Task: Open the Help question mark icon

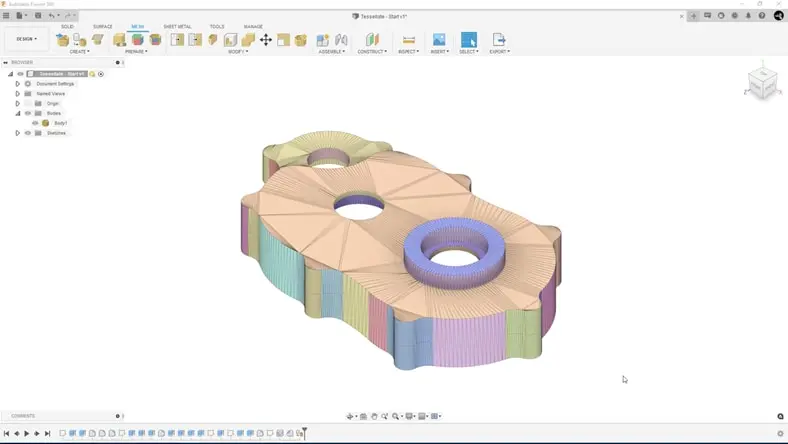Action: click(x=762, y=16)
